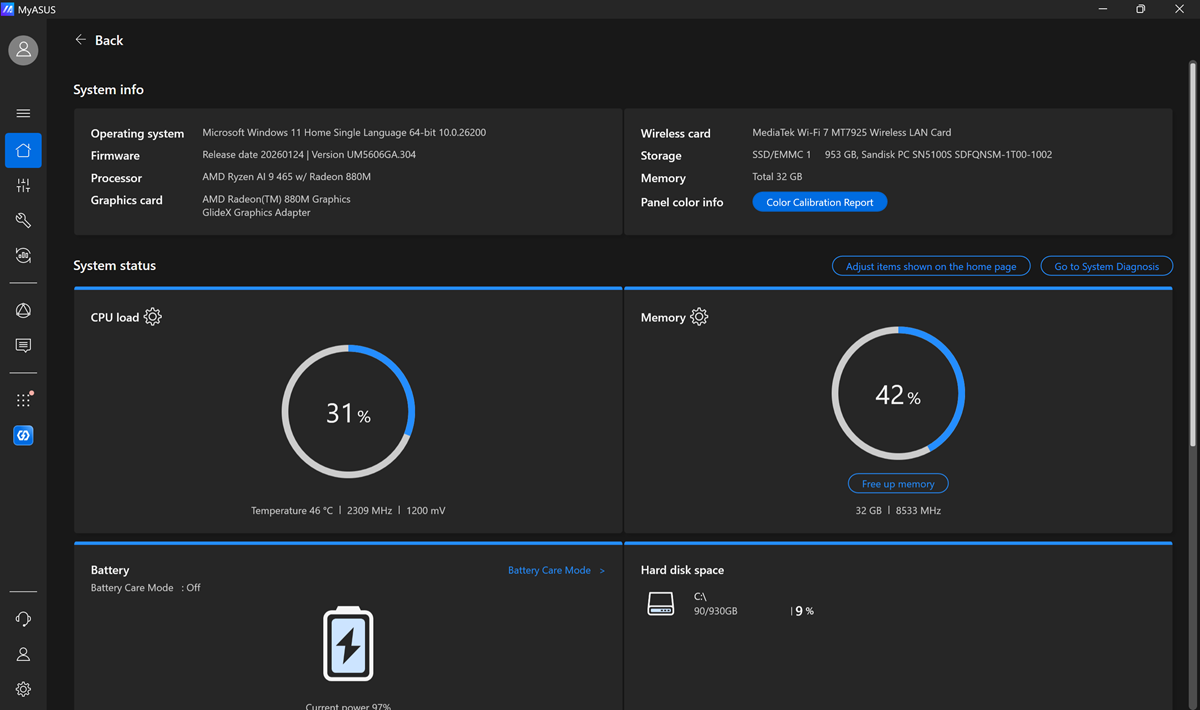Open the triangle-in-circle icon in sidebar
This screenshot has width=1200, height=710.
point(23,311)
